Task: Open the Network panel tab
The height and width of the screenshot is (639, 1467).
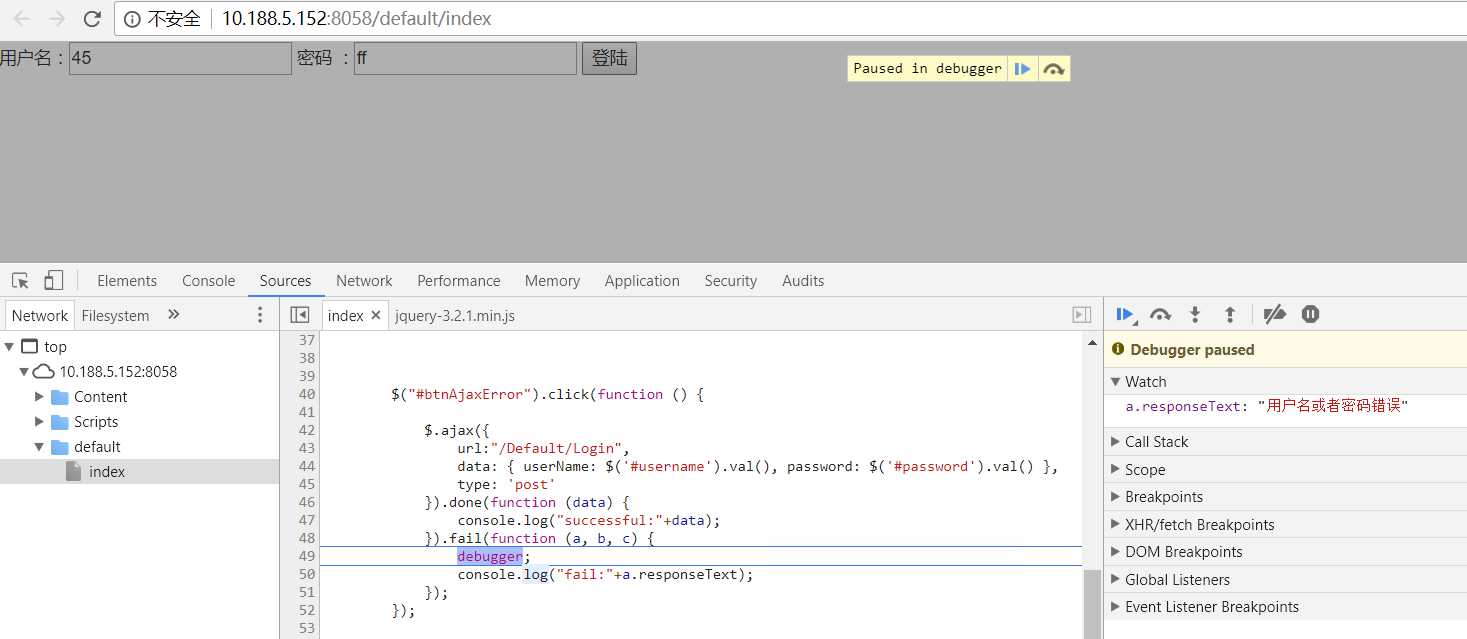Action: point(364,281)
